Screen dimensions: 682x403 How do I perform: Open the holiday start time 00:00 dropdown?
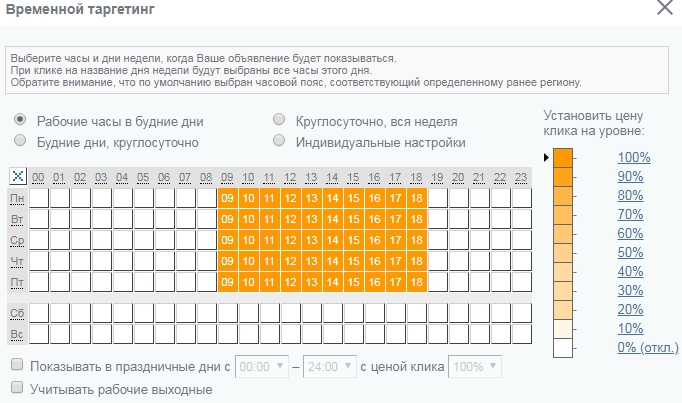(x=262, y=366)
